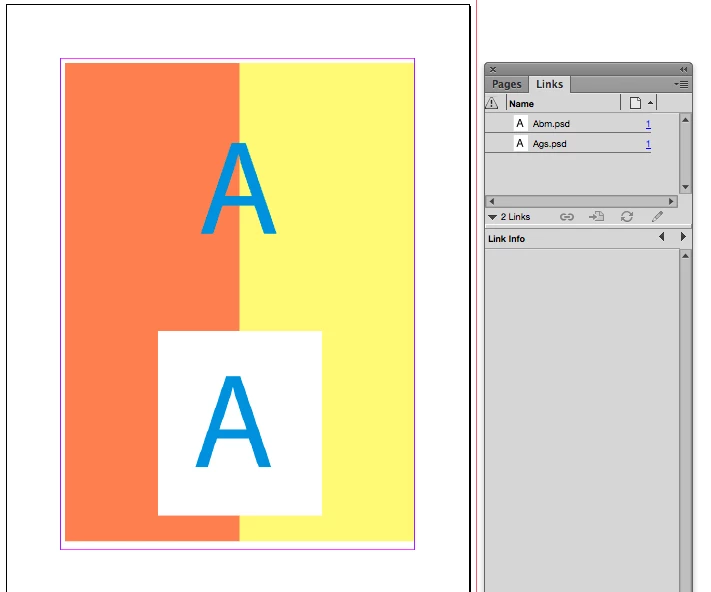711x592 pixels.
Task: Toggle sort order arrow in header
Action: coord(650,103)
